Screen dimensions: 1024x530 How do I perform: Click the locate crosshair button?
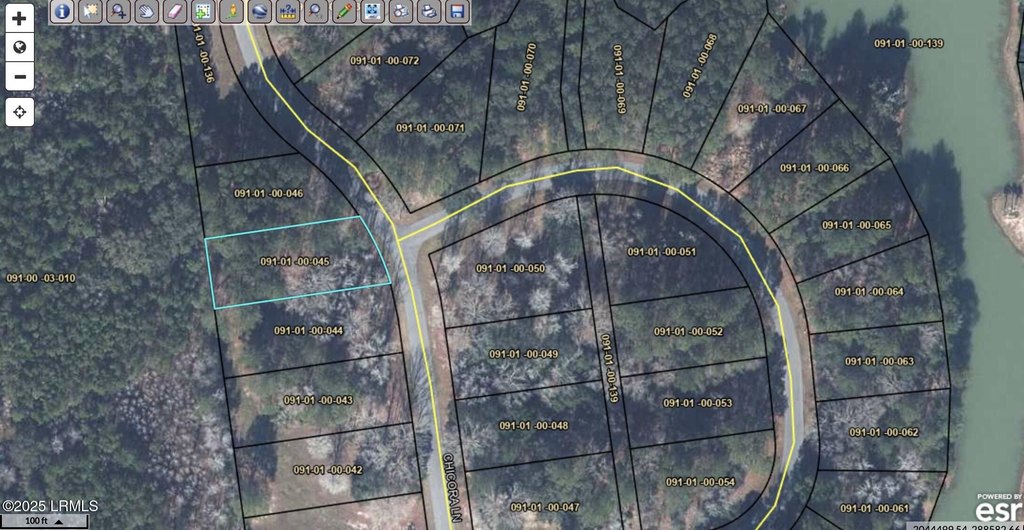(x=19, y=112)
